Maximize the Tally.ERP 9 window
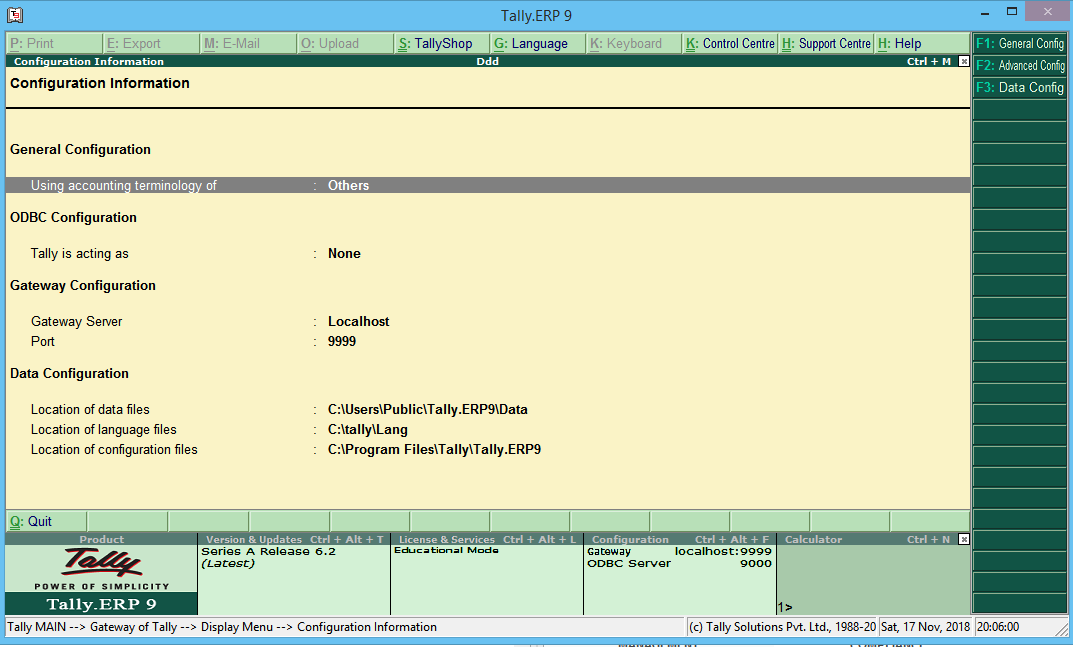 pyautogui.click(x=1012, y=13)
